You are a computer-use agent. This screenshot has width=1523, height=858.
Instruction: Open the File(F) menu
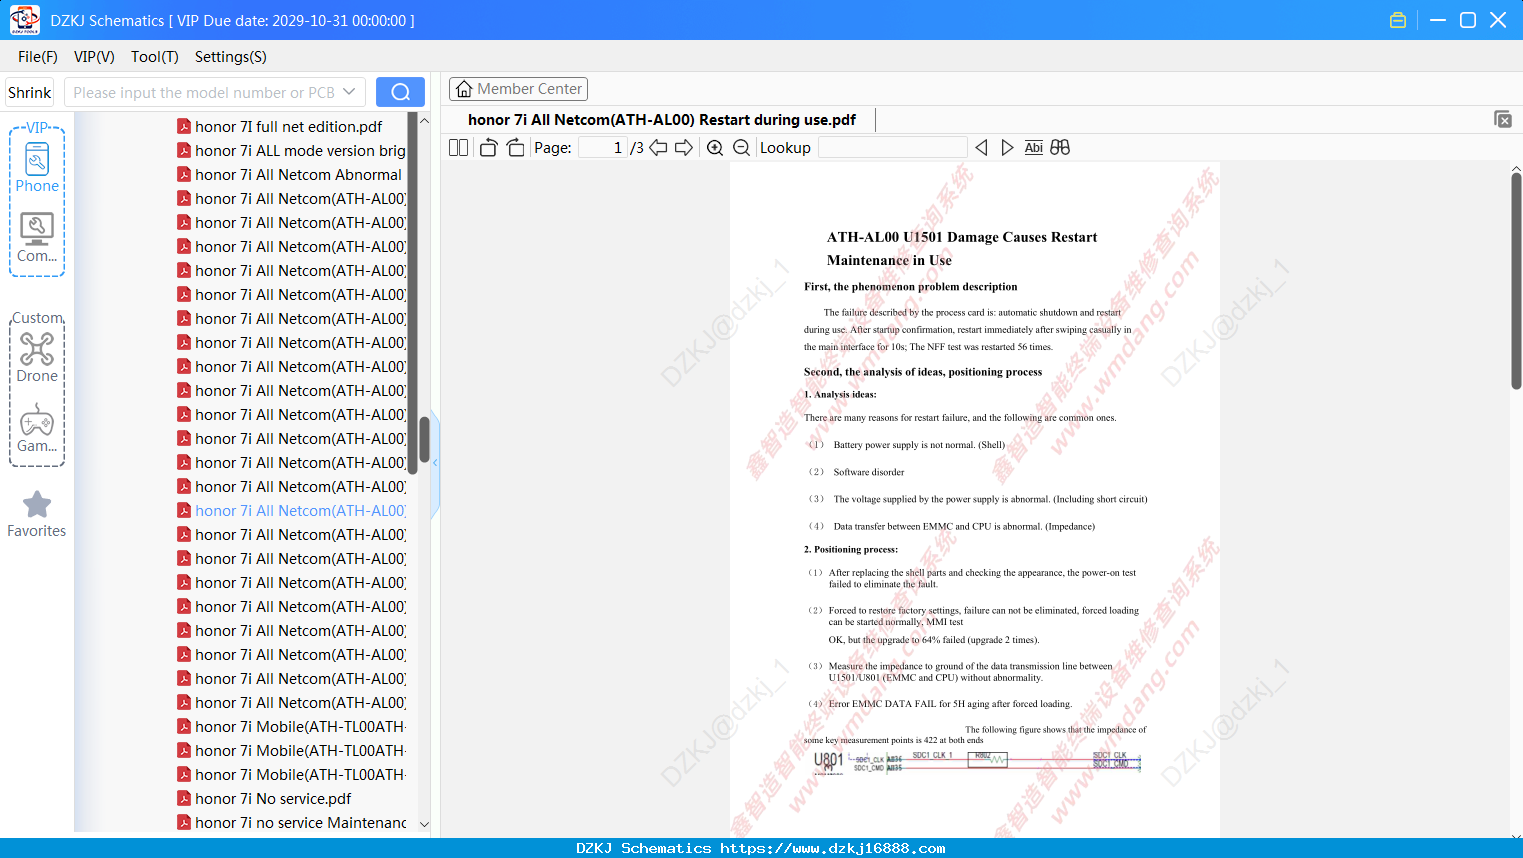click(38, 57)
